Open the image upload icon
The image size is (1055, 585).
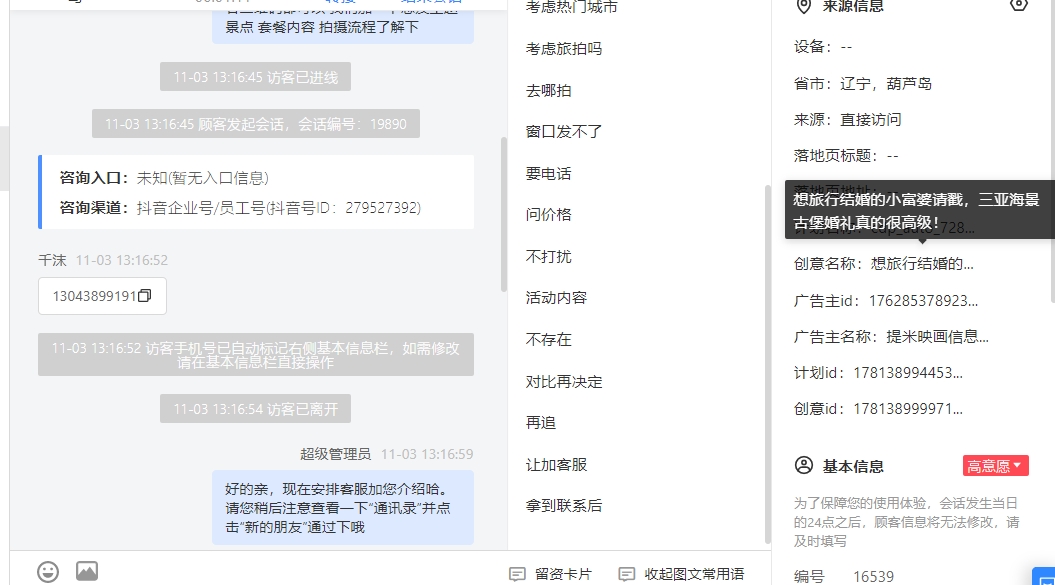point(87,571)
